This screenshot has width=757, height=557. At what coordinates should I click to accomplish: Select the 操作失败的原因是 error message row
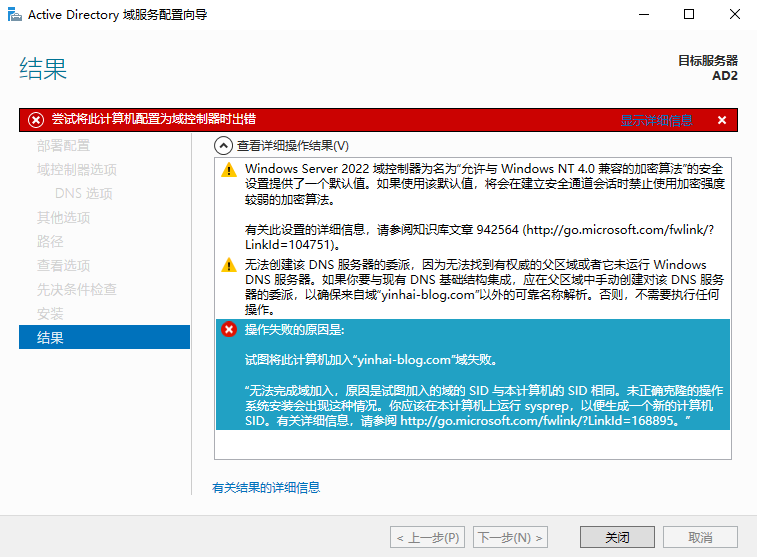click(473, 375)
